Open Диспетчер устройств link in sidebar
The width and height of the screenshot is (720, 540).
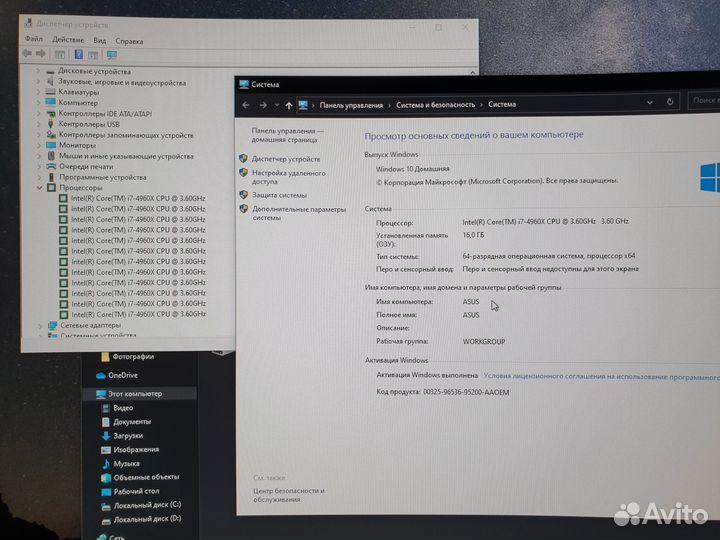pyautogui.click(x=286, y=159)
